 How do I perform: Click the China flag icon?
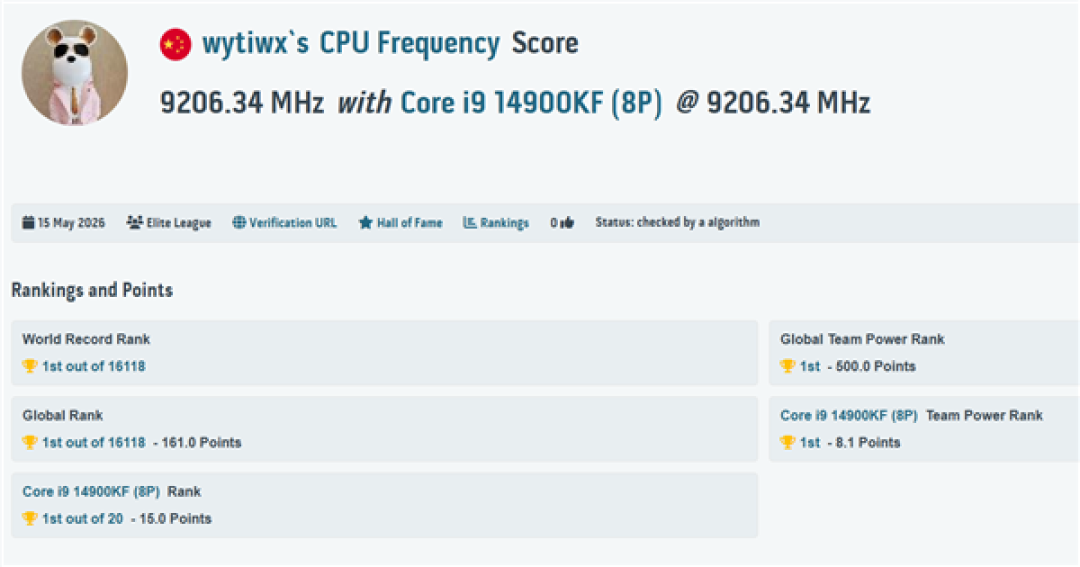coord(175,45)
